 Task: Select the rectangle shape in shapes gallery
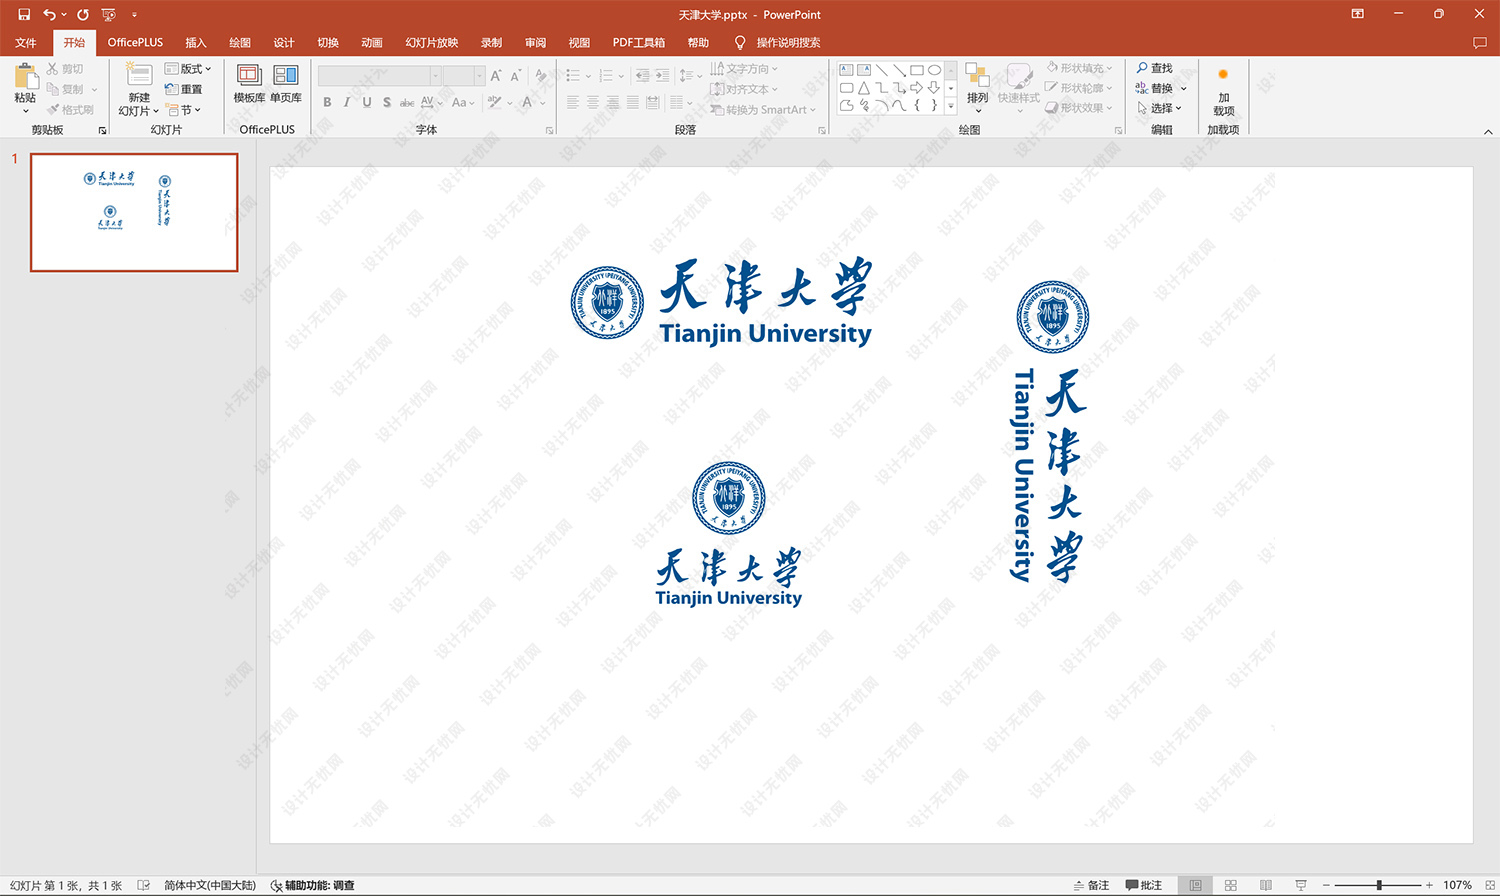[x=916, y=70]
